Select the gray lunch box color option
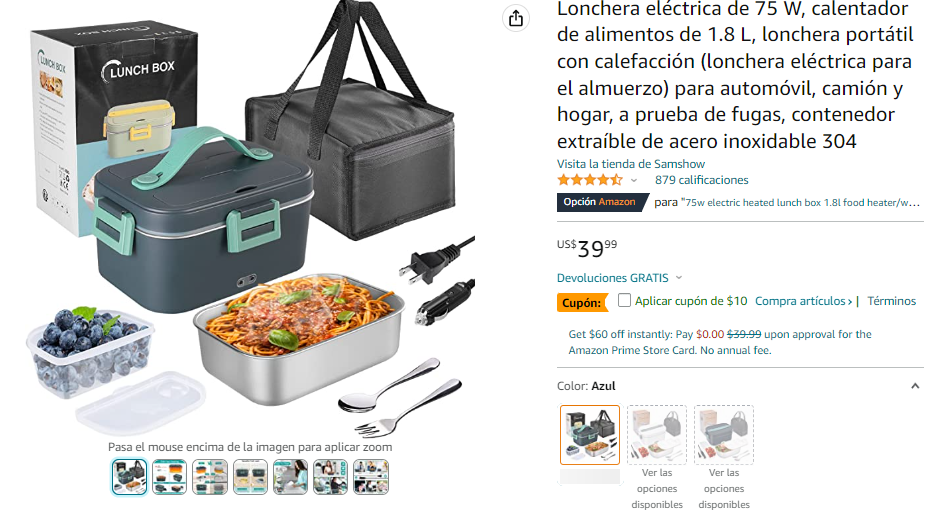This screenshot has width=936, height=518. [723, 435]
